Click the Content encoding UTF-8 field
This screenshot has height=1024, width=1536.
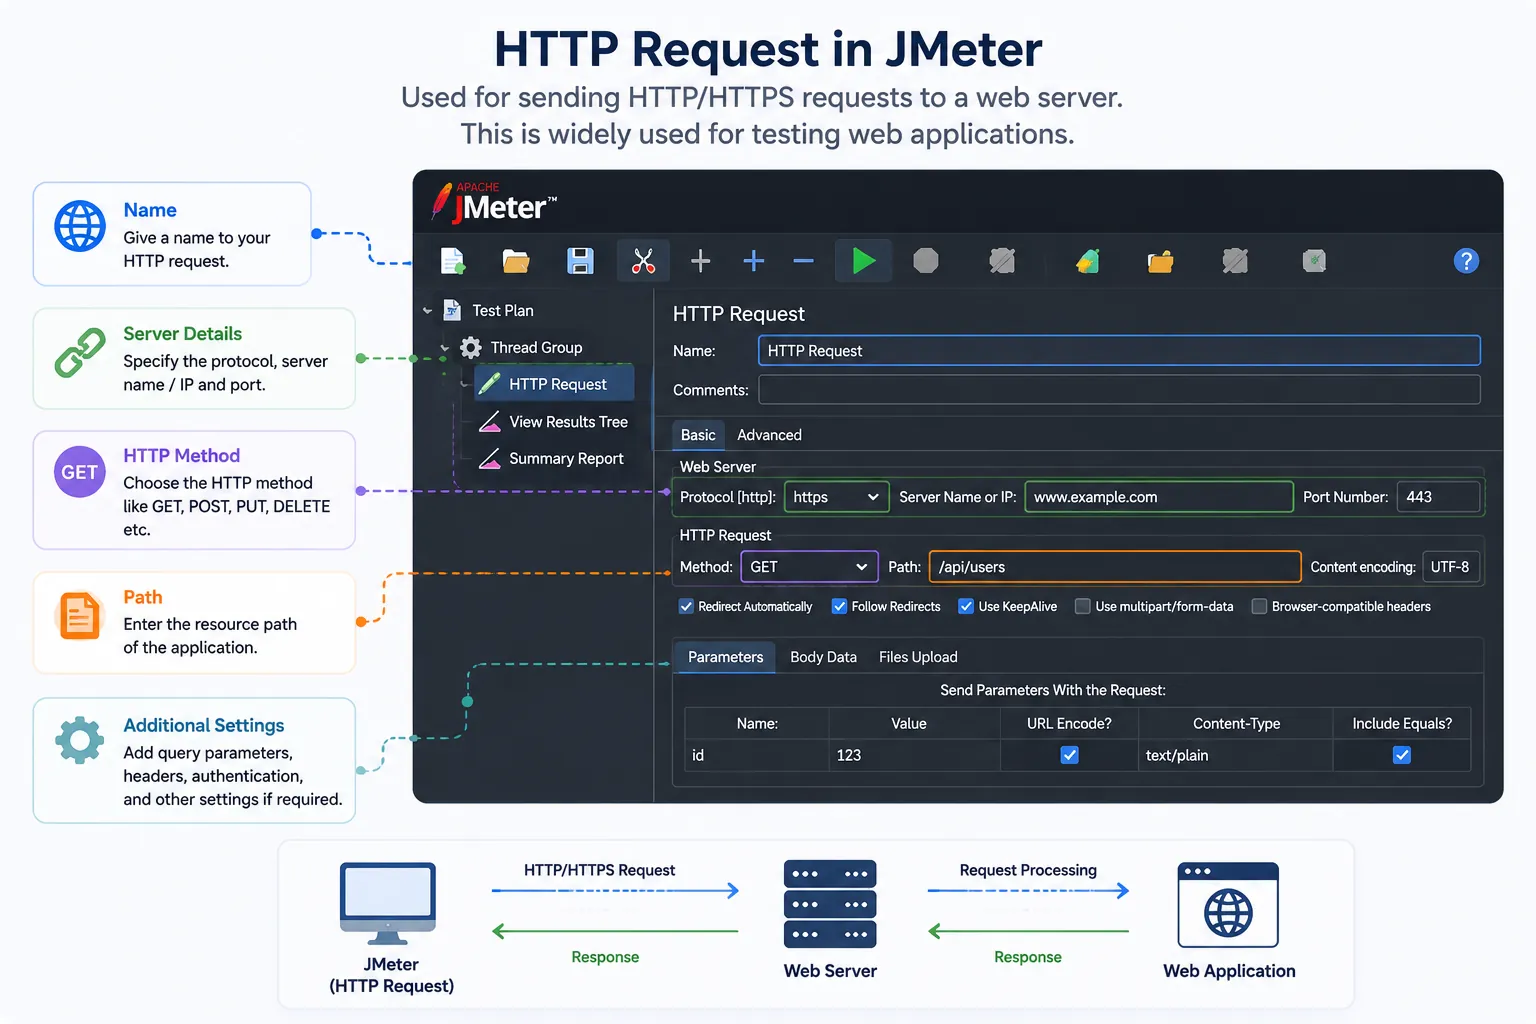point(1450,567)
